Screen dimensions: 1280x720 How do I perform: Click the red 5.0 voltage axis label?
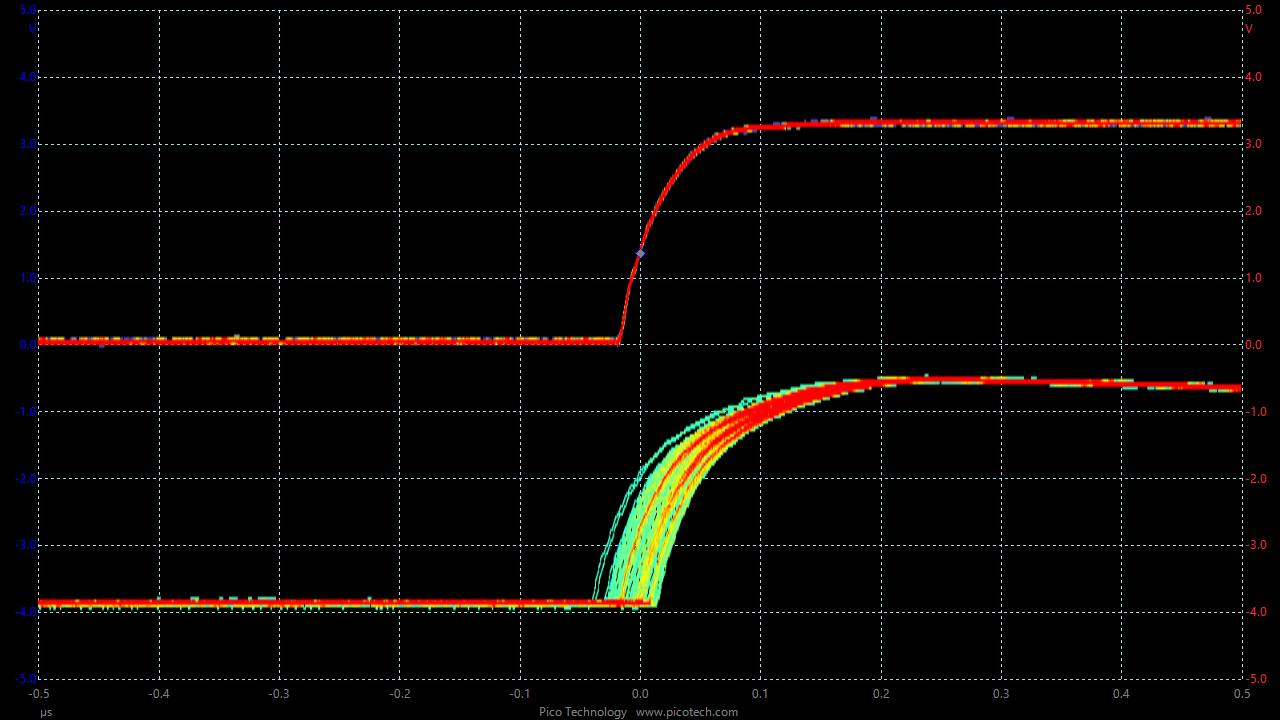[1254, 10]
